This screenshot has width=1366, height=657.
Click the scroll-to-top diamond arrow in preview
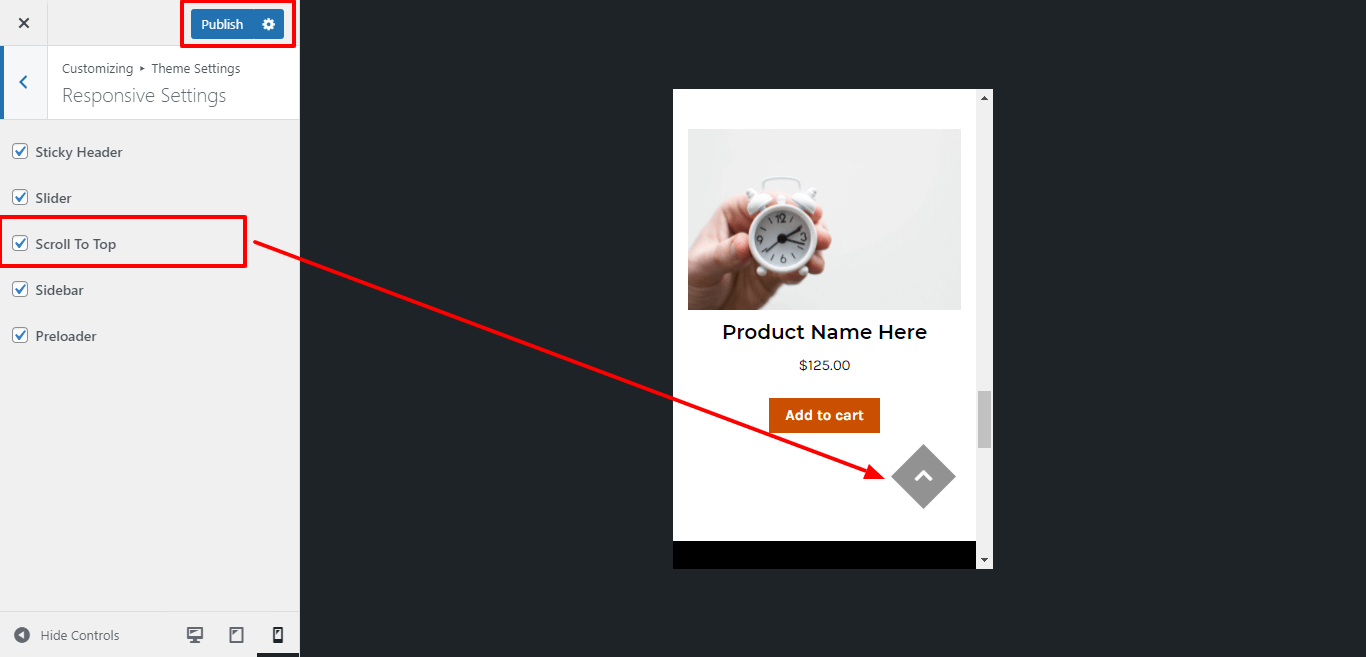(923, 476)
